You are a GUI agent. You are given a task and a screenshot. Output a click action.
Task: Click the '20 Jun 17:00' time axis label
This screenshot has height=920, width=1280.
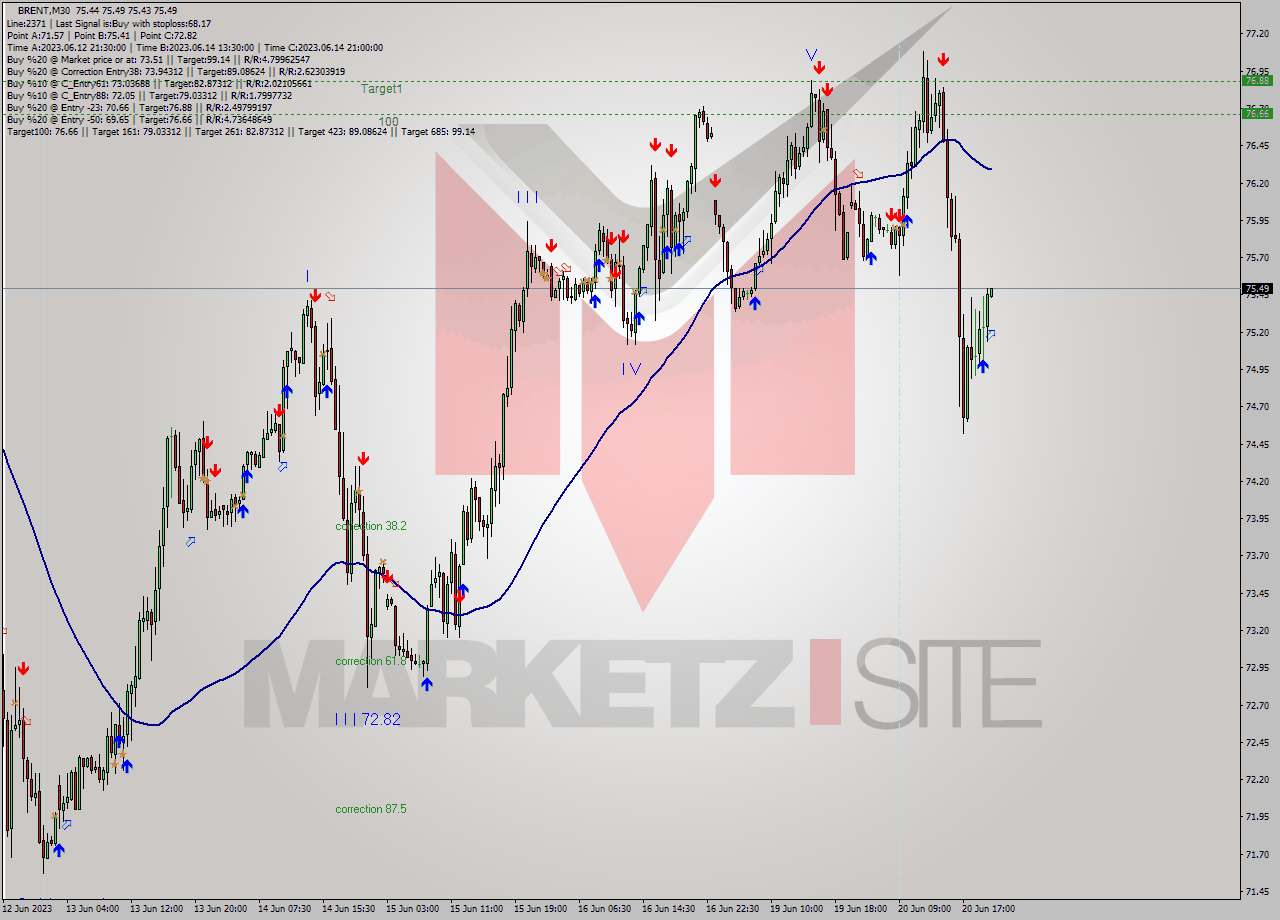[989, 909]
